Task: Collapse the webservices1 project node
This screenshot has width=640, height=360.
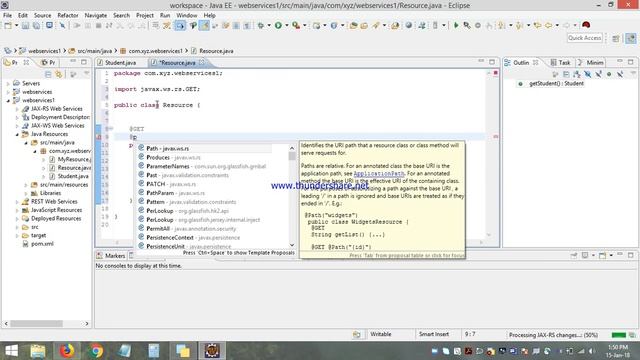Action: pyautogui.click(x=8, y=100)
